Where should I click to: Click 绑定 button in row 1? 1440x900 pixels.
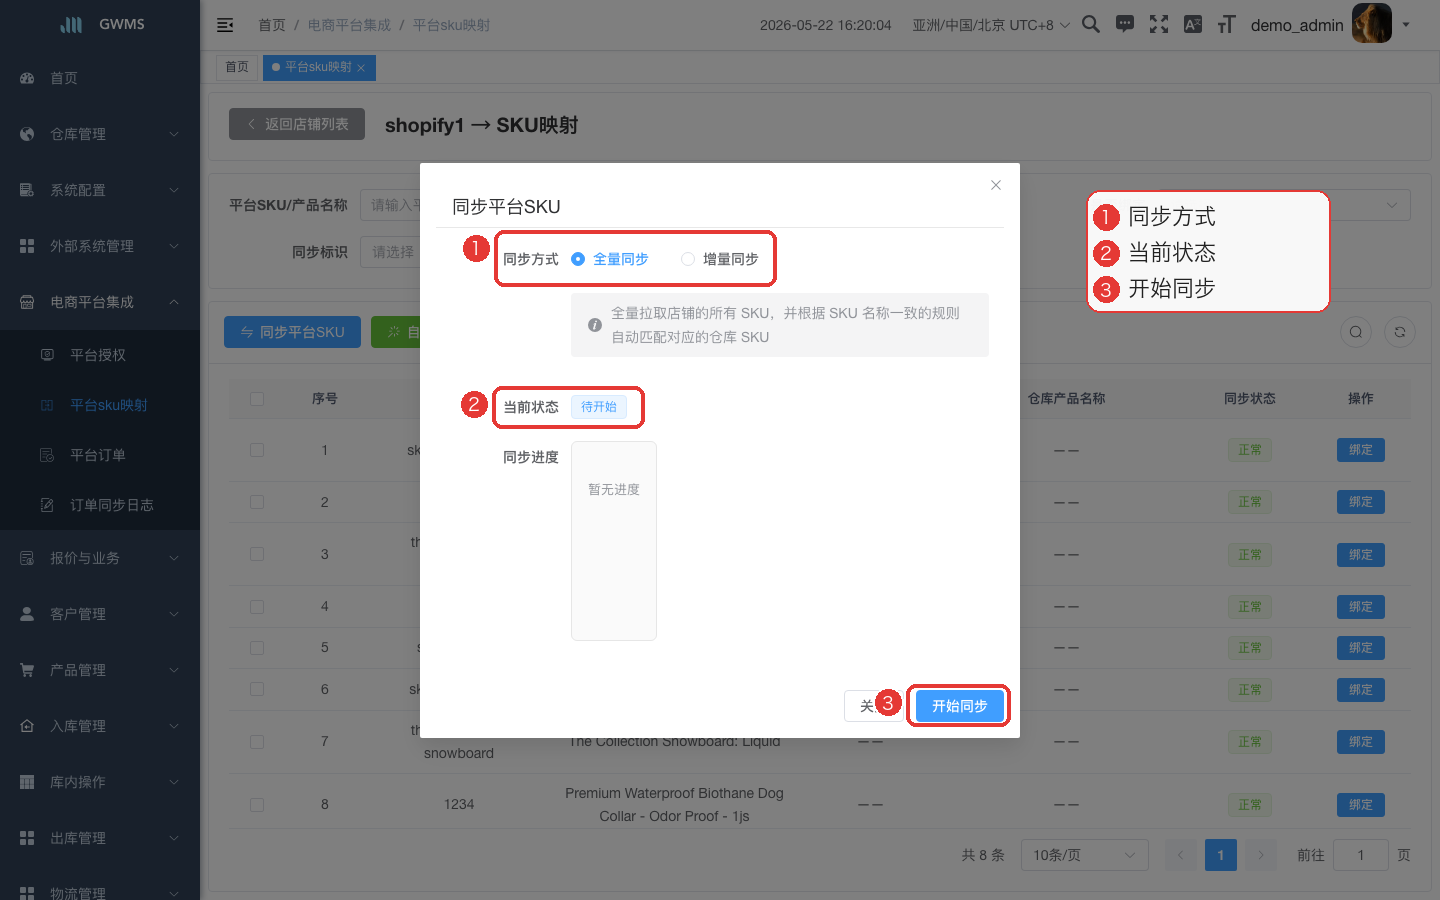click(x=1361, y=450)
